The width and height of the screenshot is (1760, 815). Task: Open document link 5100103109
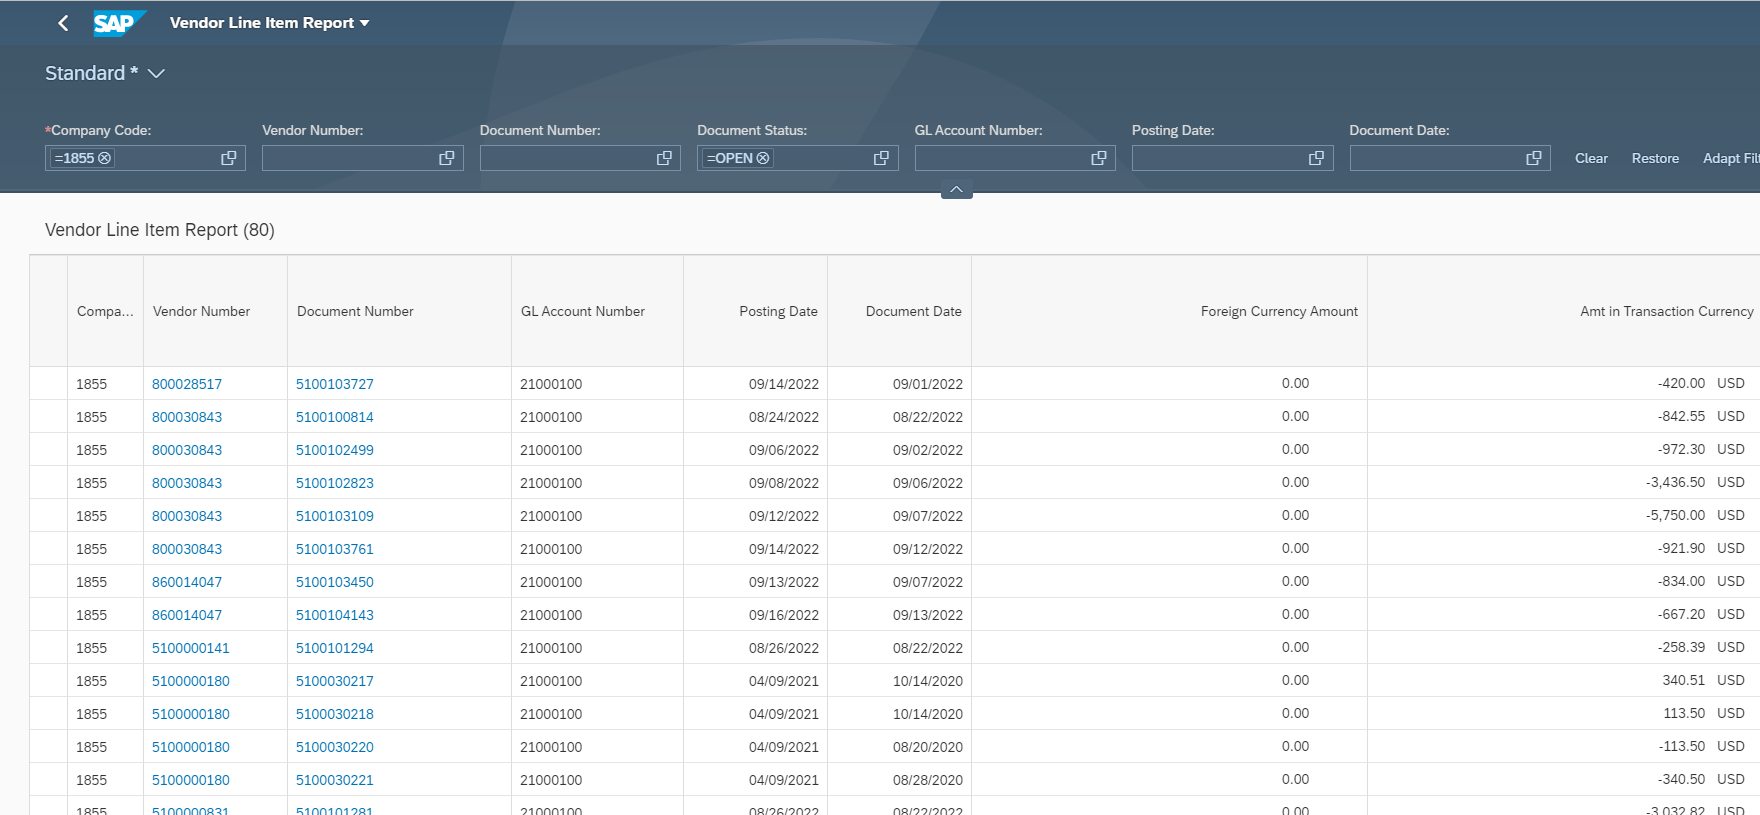coord(335,516)
